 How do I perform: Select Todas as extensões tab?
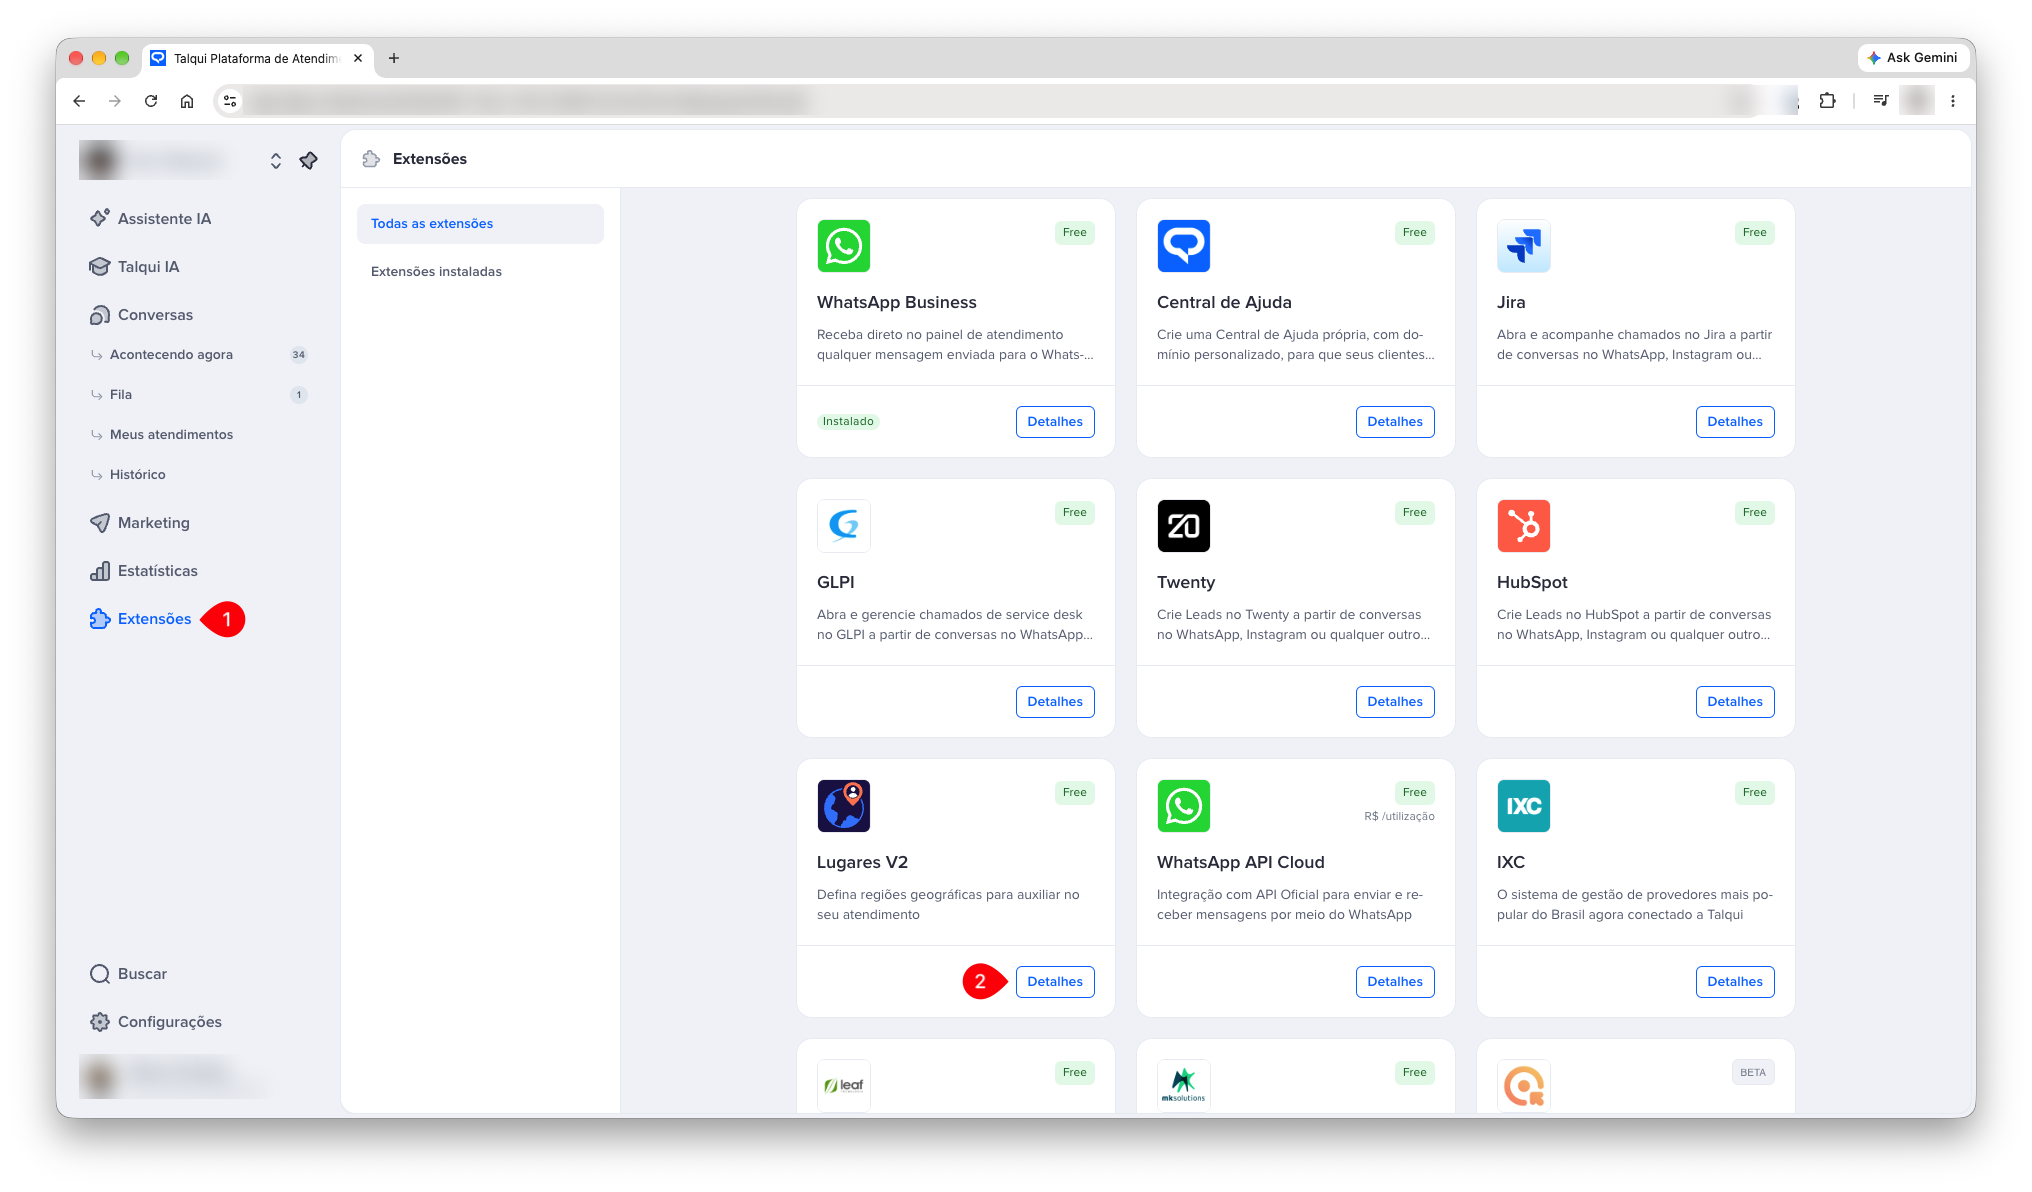point(480,223)
